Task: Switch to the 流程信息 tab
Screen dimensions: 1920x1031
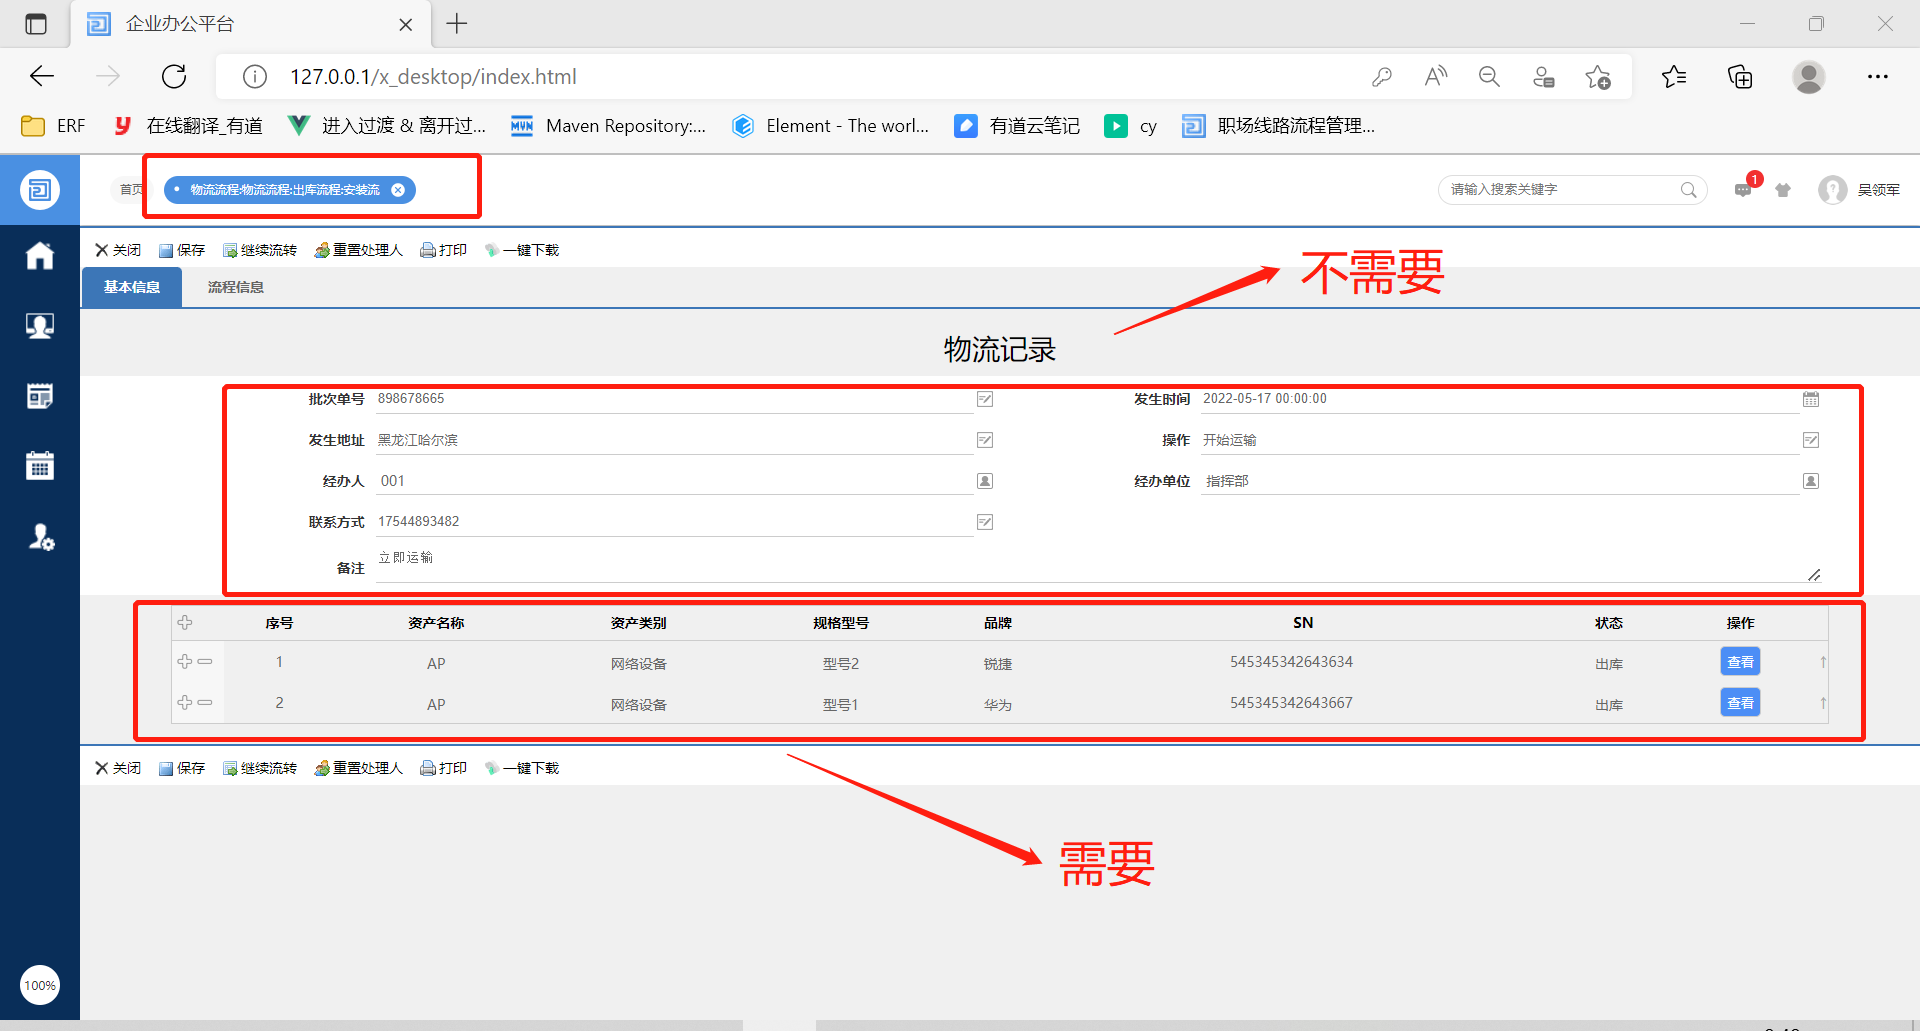Action: coord(235,287)
